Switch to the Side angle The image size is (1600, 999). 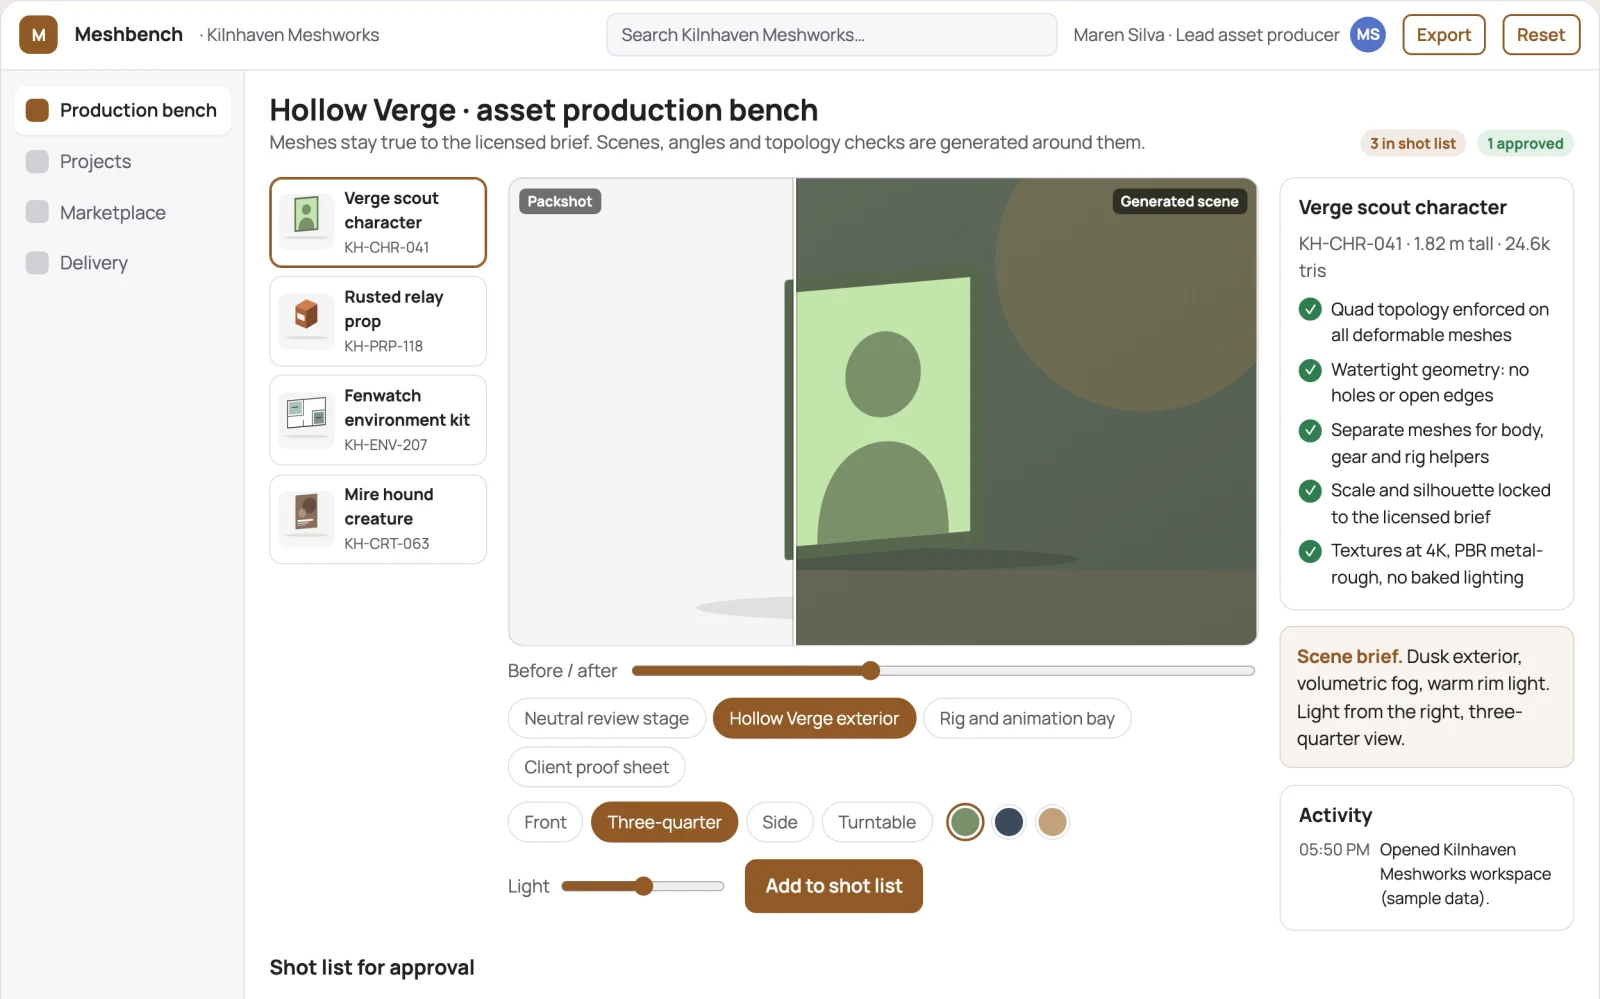(x=780, y=822)
